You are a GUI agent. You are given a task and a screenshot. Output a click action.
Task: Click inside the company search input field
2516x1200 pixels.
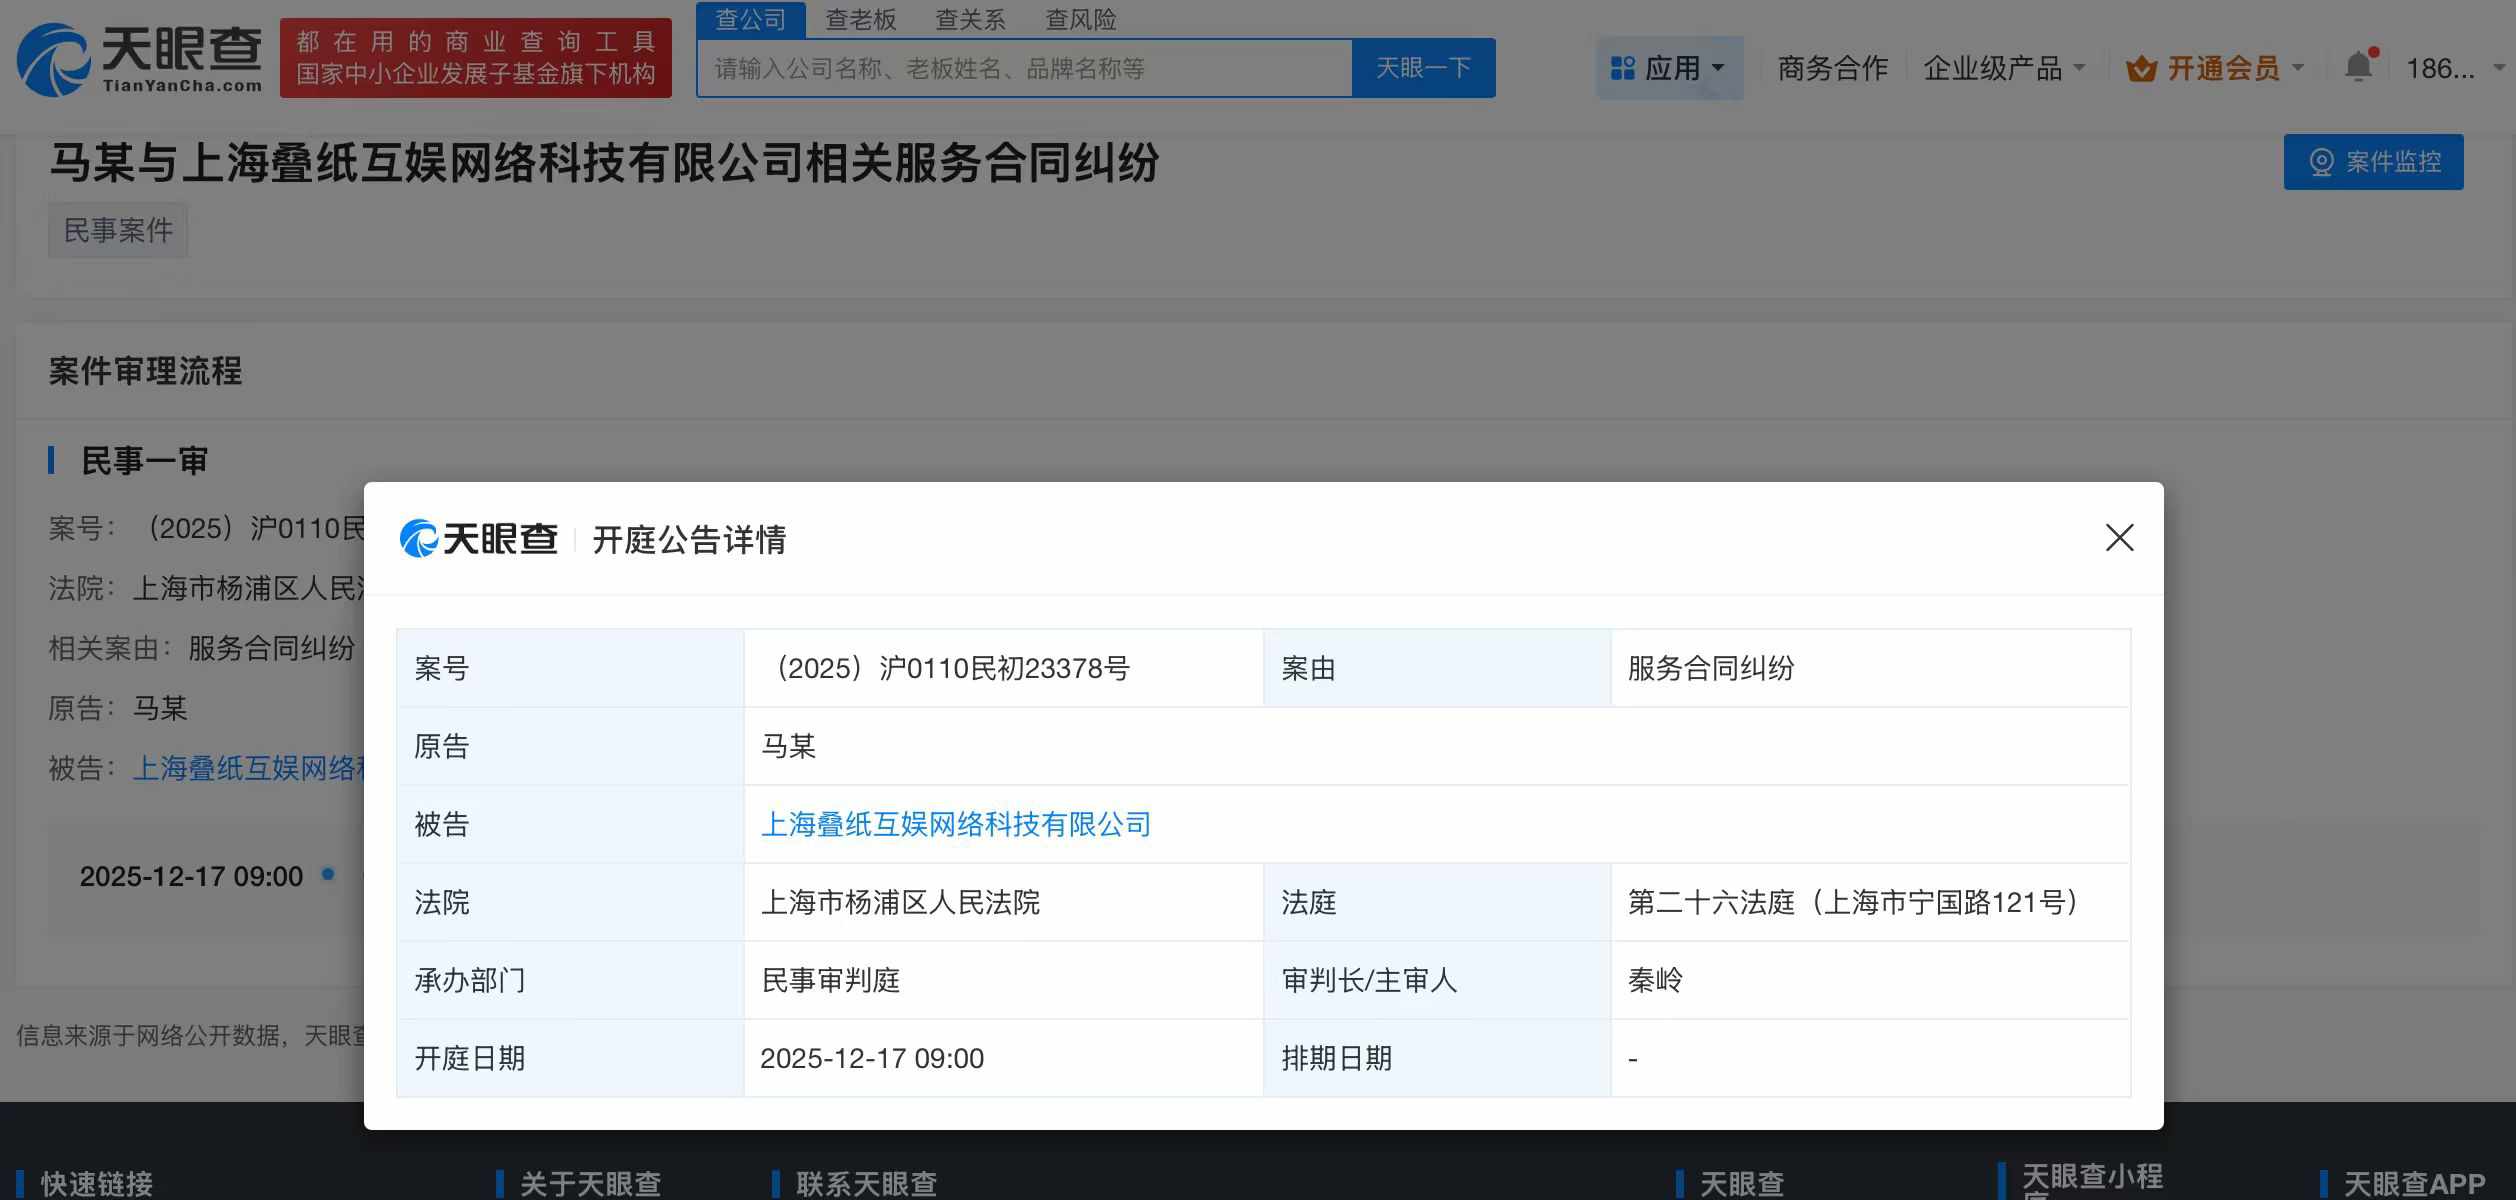(1020, 67)
